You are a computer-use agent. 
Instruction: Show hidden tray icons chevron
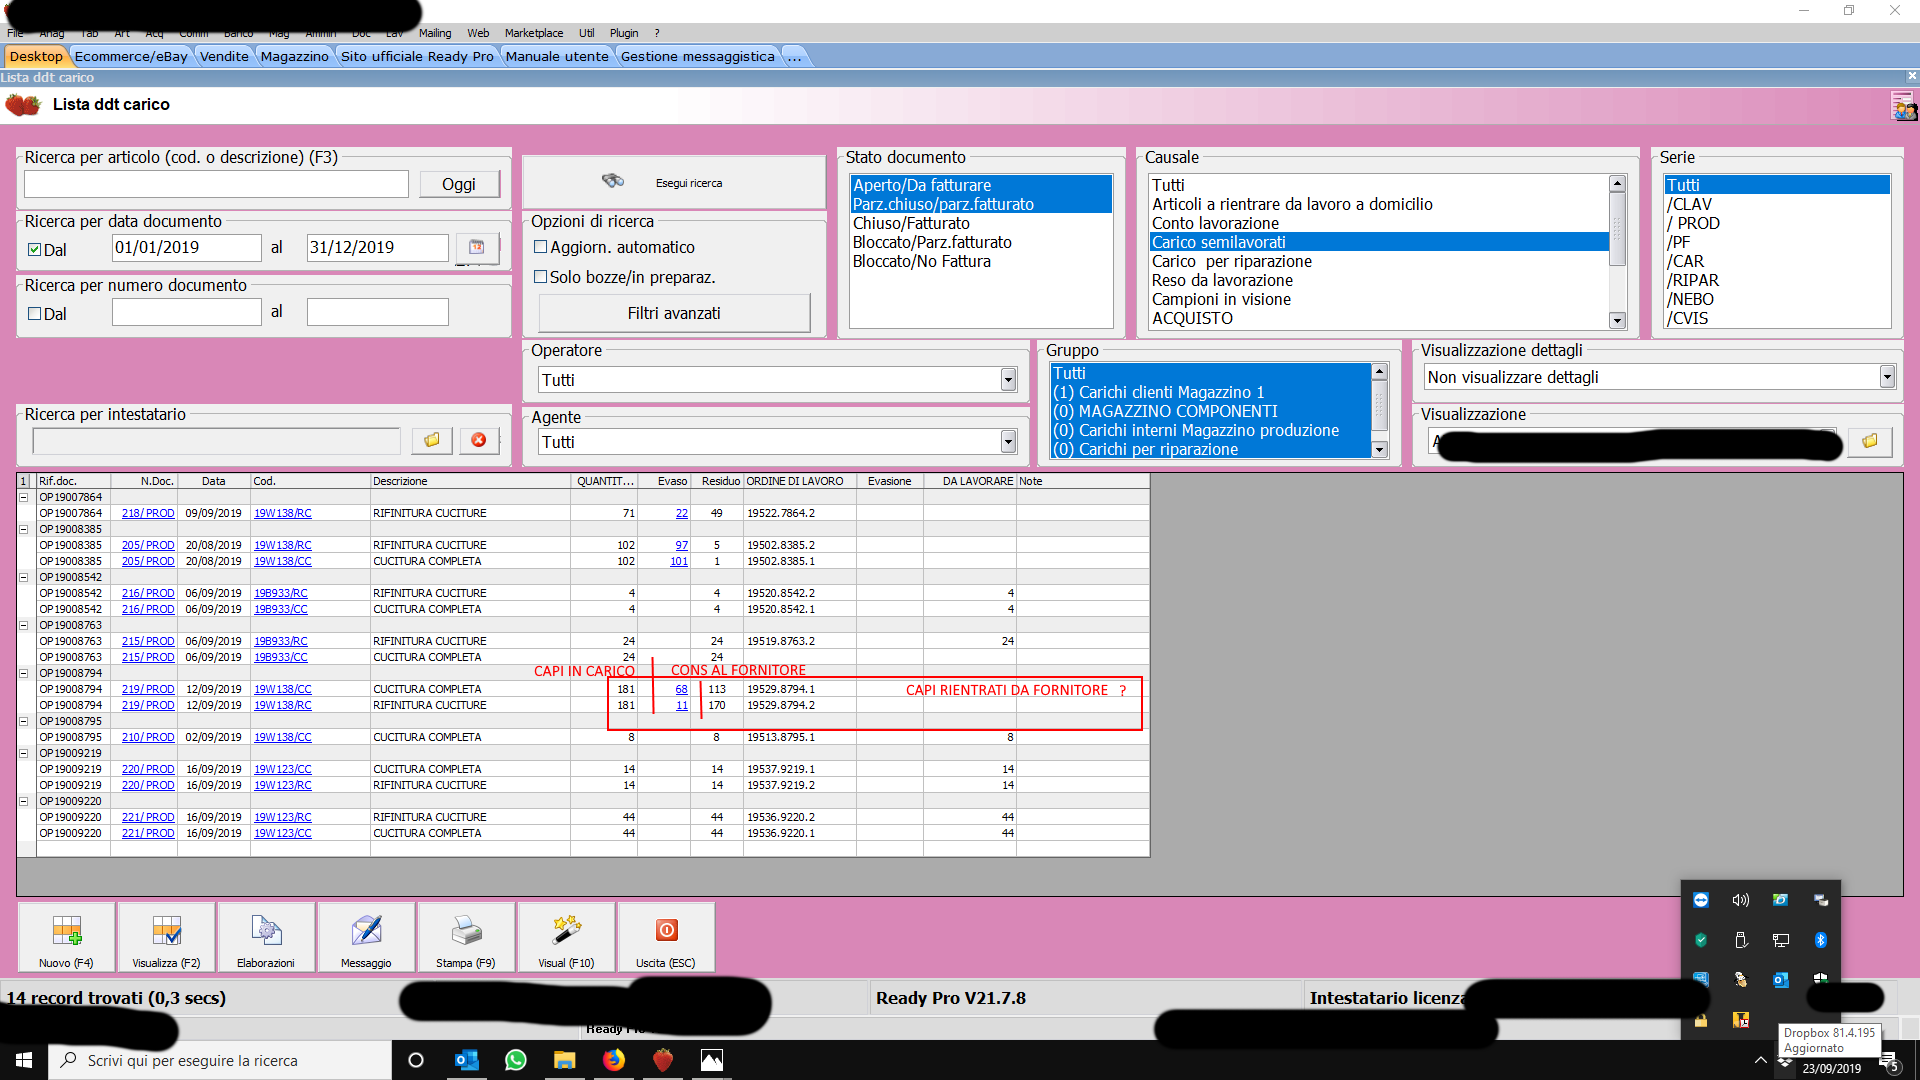[1761, 1060]
